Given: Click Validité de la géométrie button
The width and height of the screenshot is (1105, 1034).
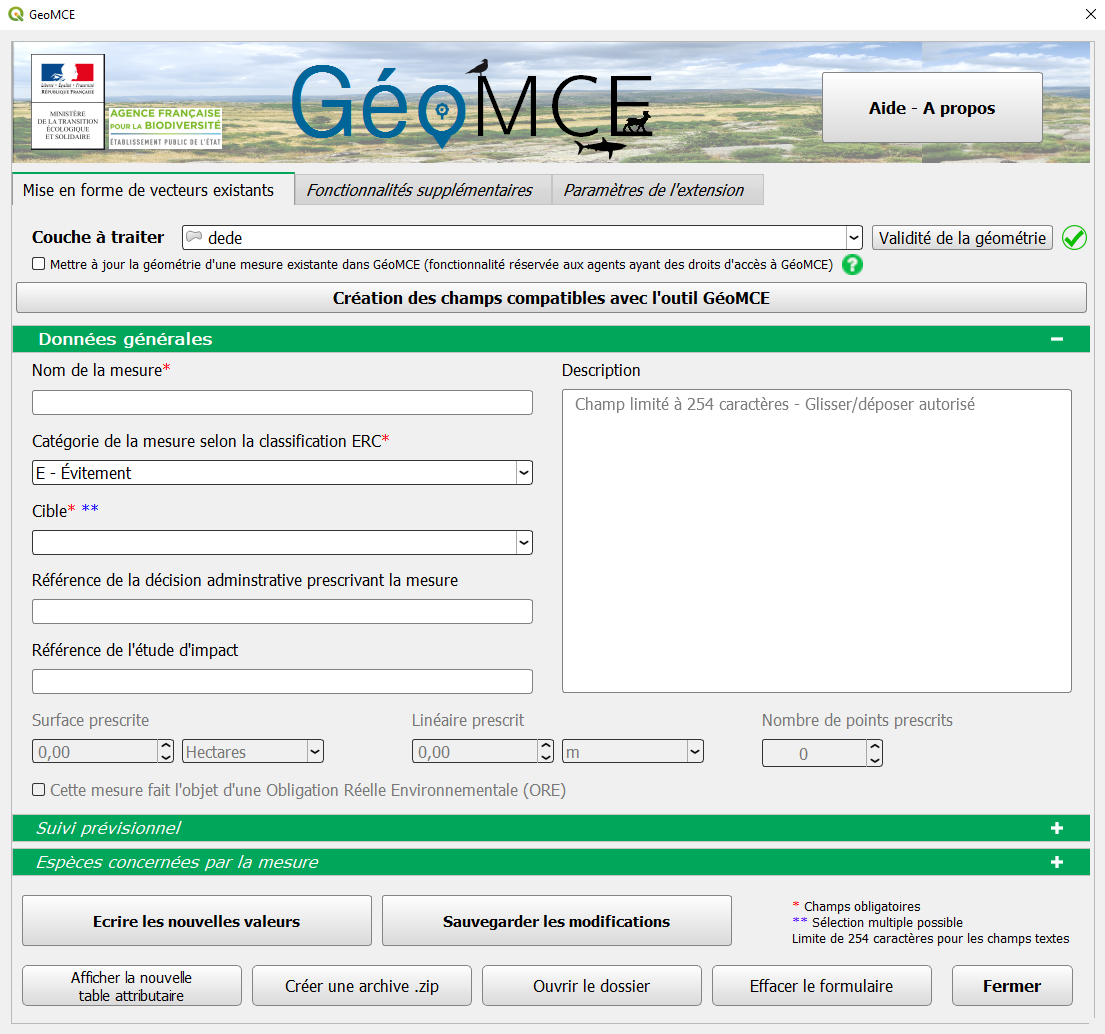Looking at the screenshot, I should [962, 238].
